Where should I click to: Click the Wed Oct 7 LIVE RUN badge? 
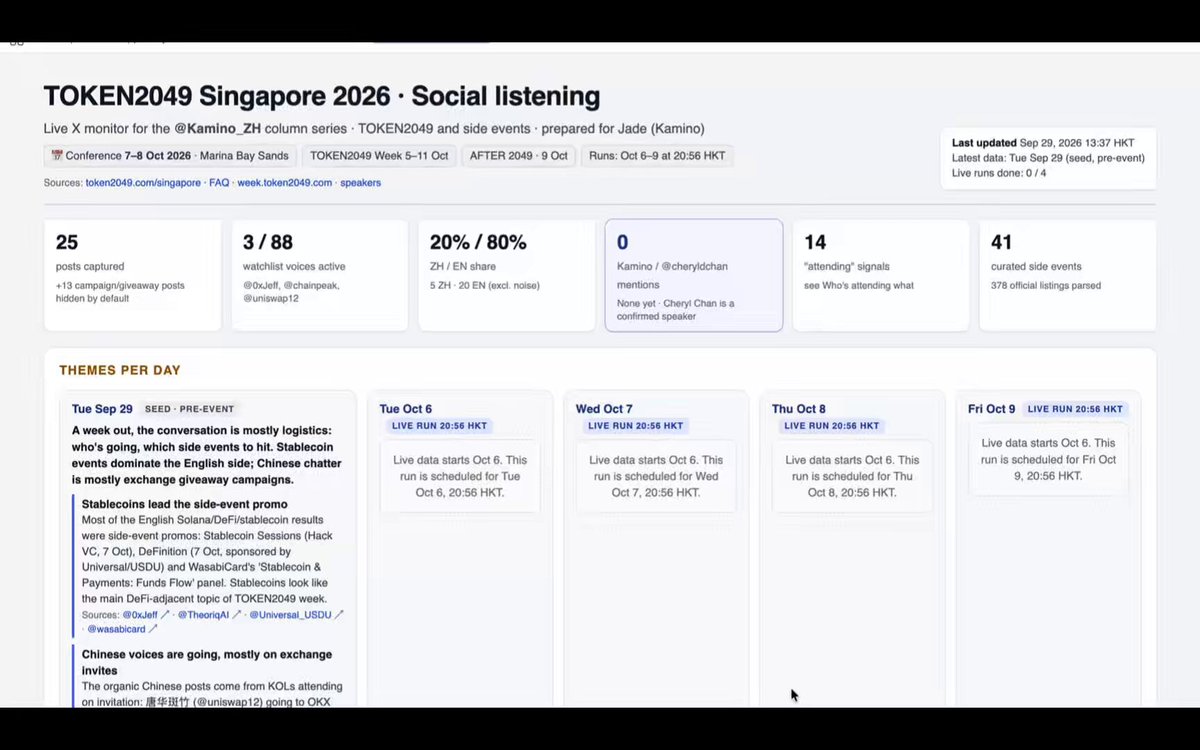coord(634,426)
